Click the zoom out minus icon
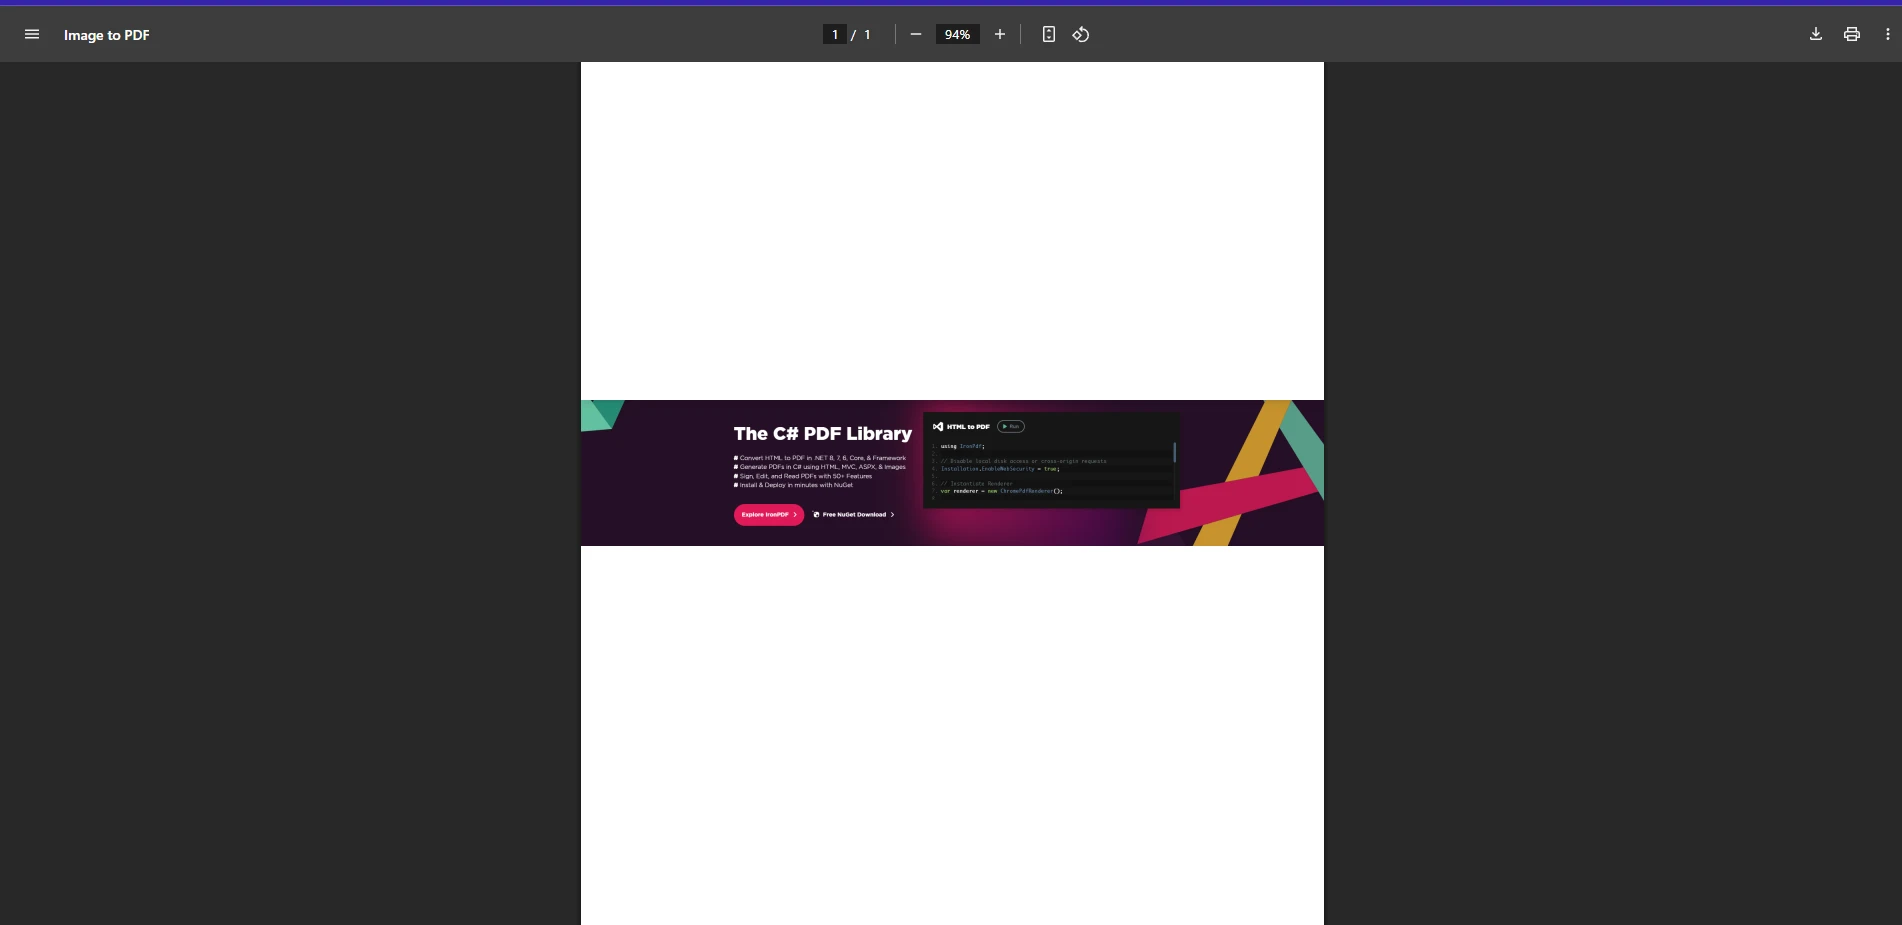Screen dimensions: 1902x925 915,35
